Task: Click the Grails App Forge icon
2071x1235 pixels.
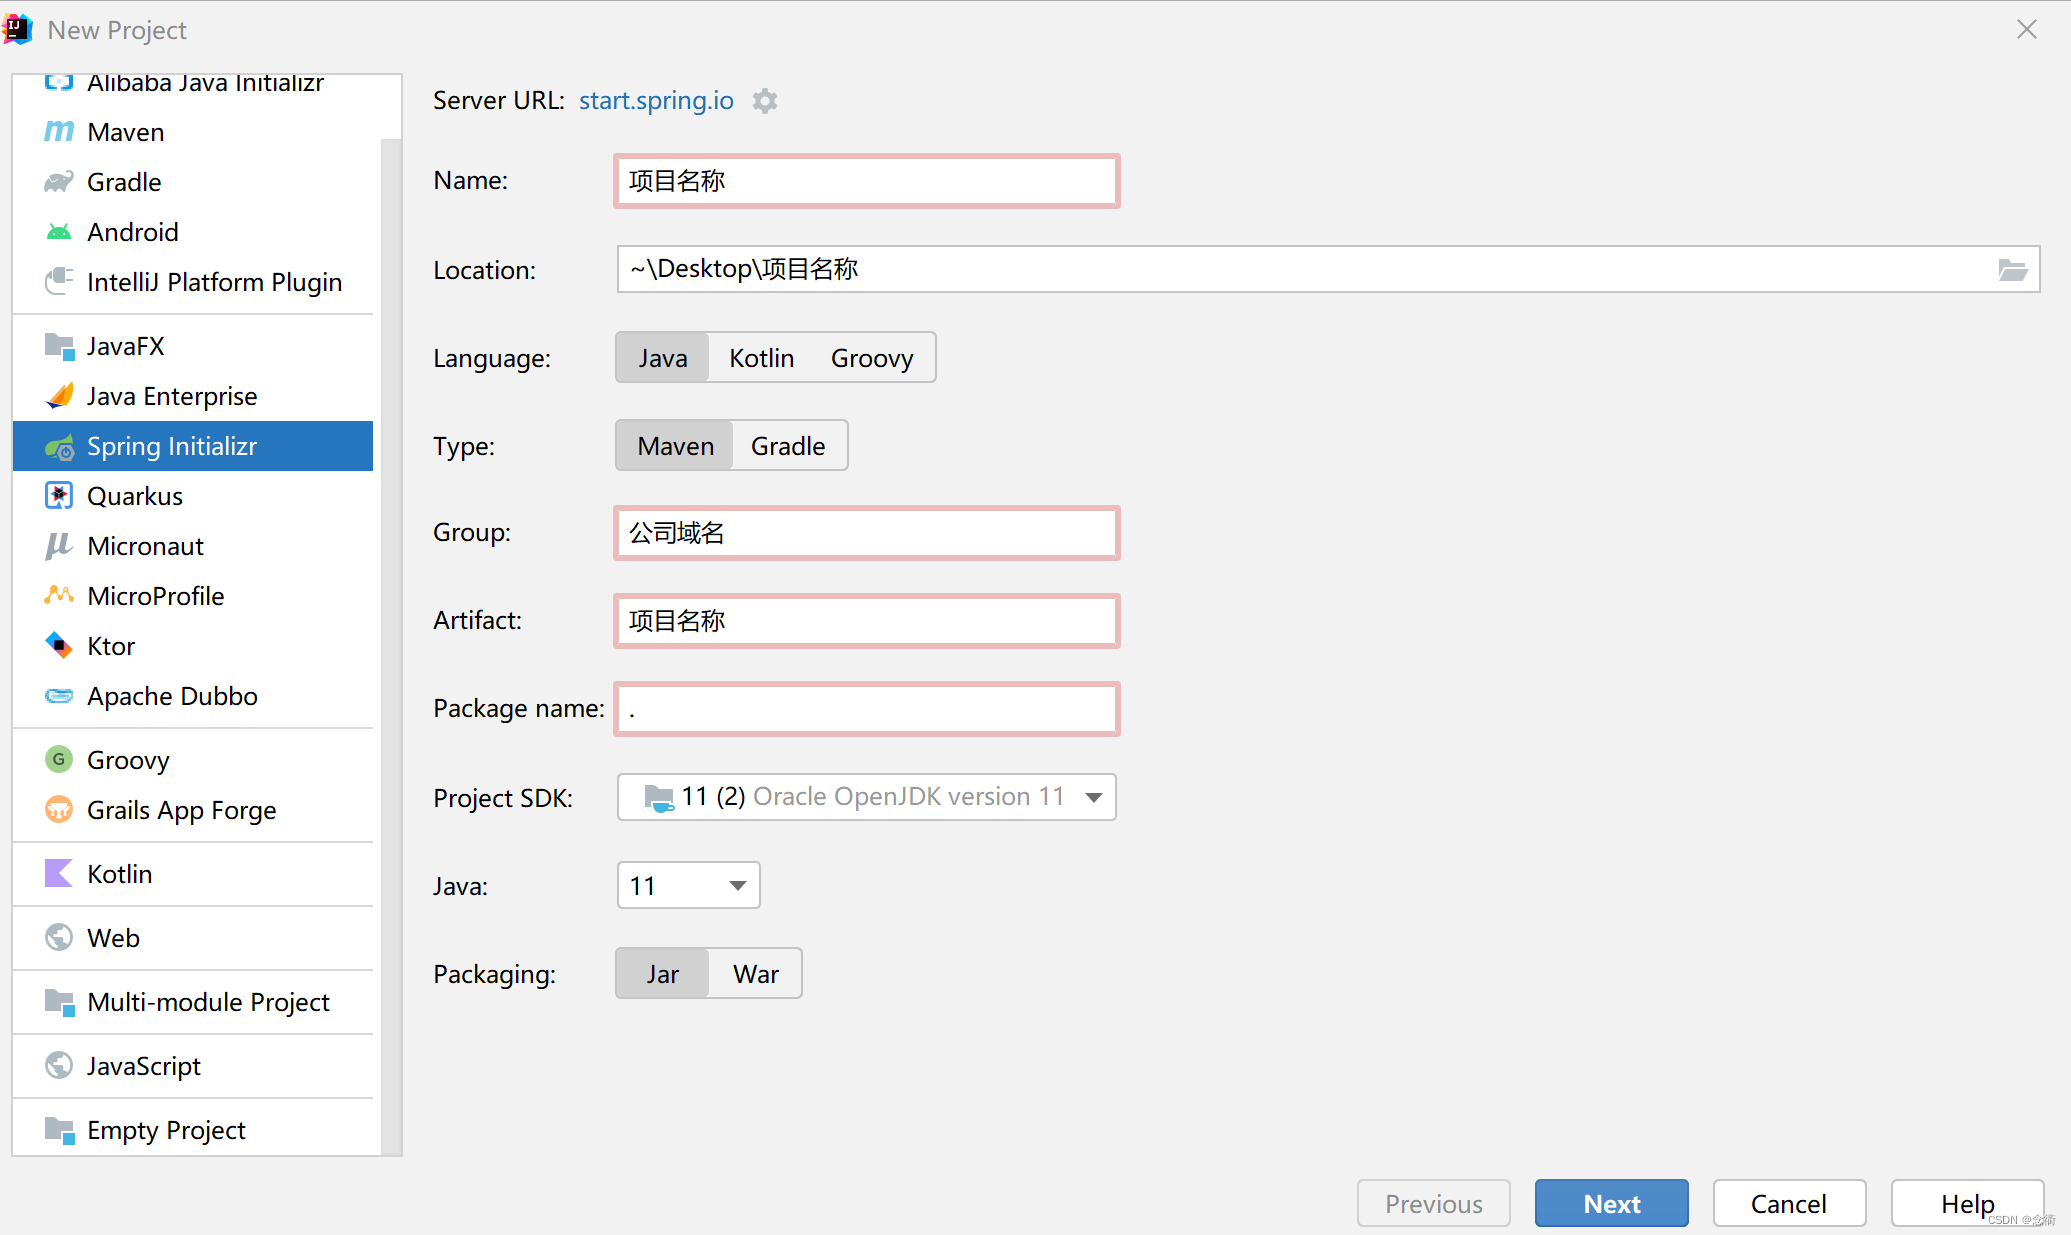Action: coord(59,810)
